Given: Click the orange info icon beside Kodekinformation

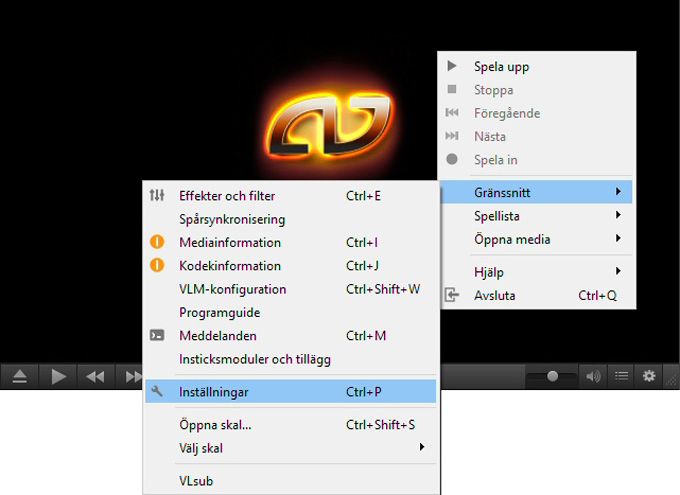Looking at the screenshot, I should click(x=157, y=265).
